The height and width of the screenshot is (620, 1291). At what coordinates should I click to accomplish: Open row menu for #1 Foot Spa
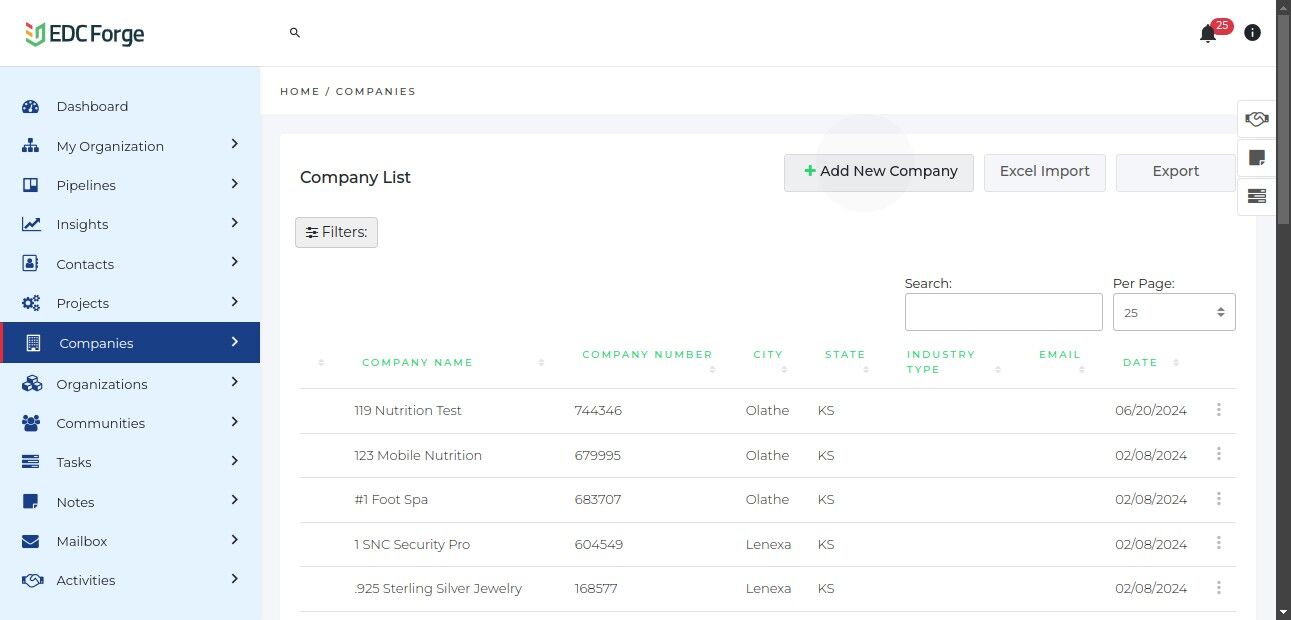tap(1219, 499)
